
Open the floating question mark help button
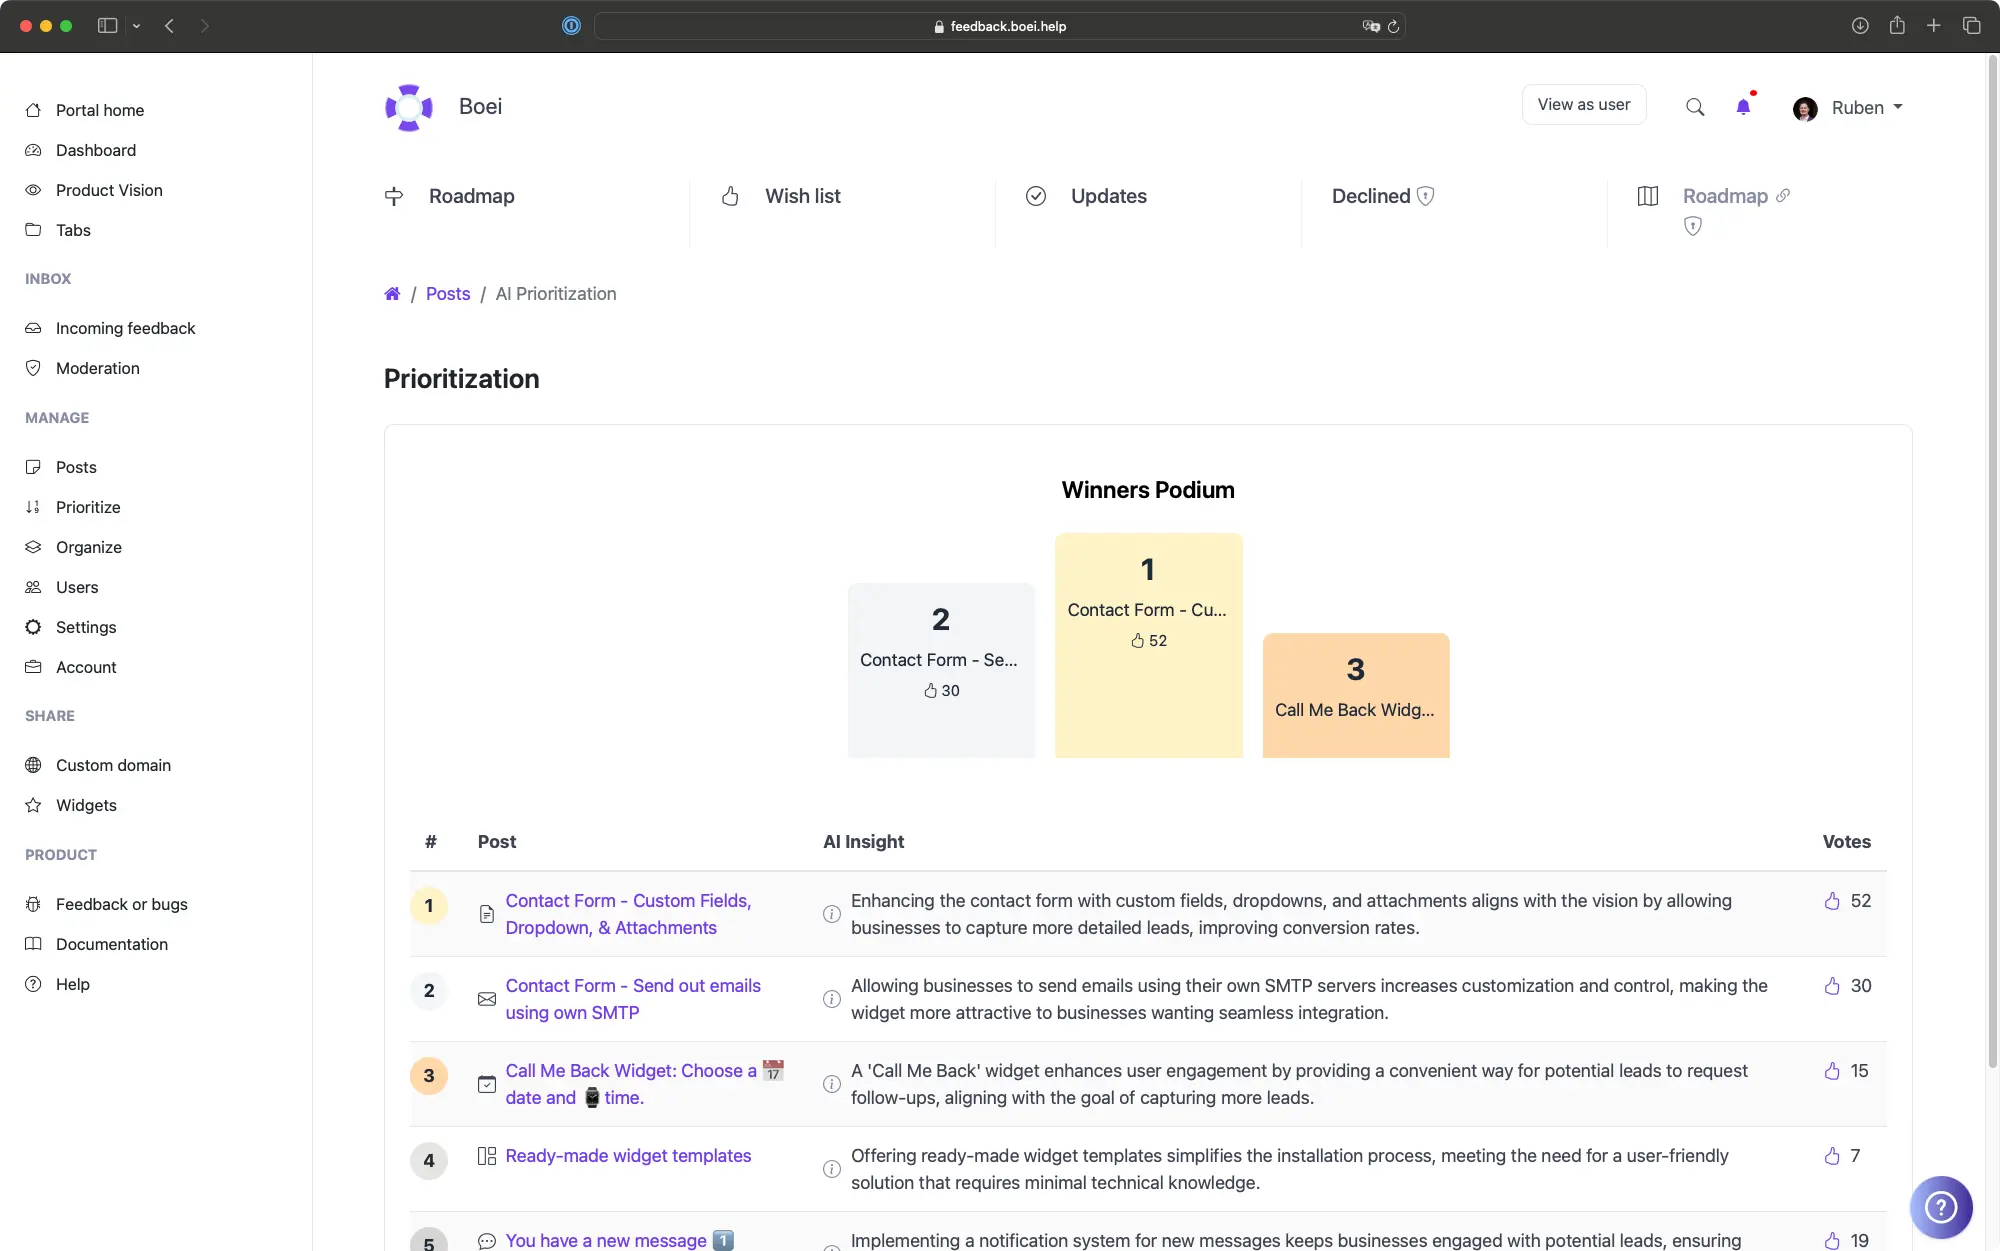coord(1942,1207)
